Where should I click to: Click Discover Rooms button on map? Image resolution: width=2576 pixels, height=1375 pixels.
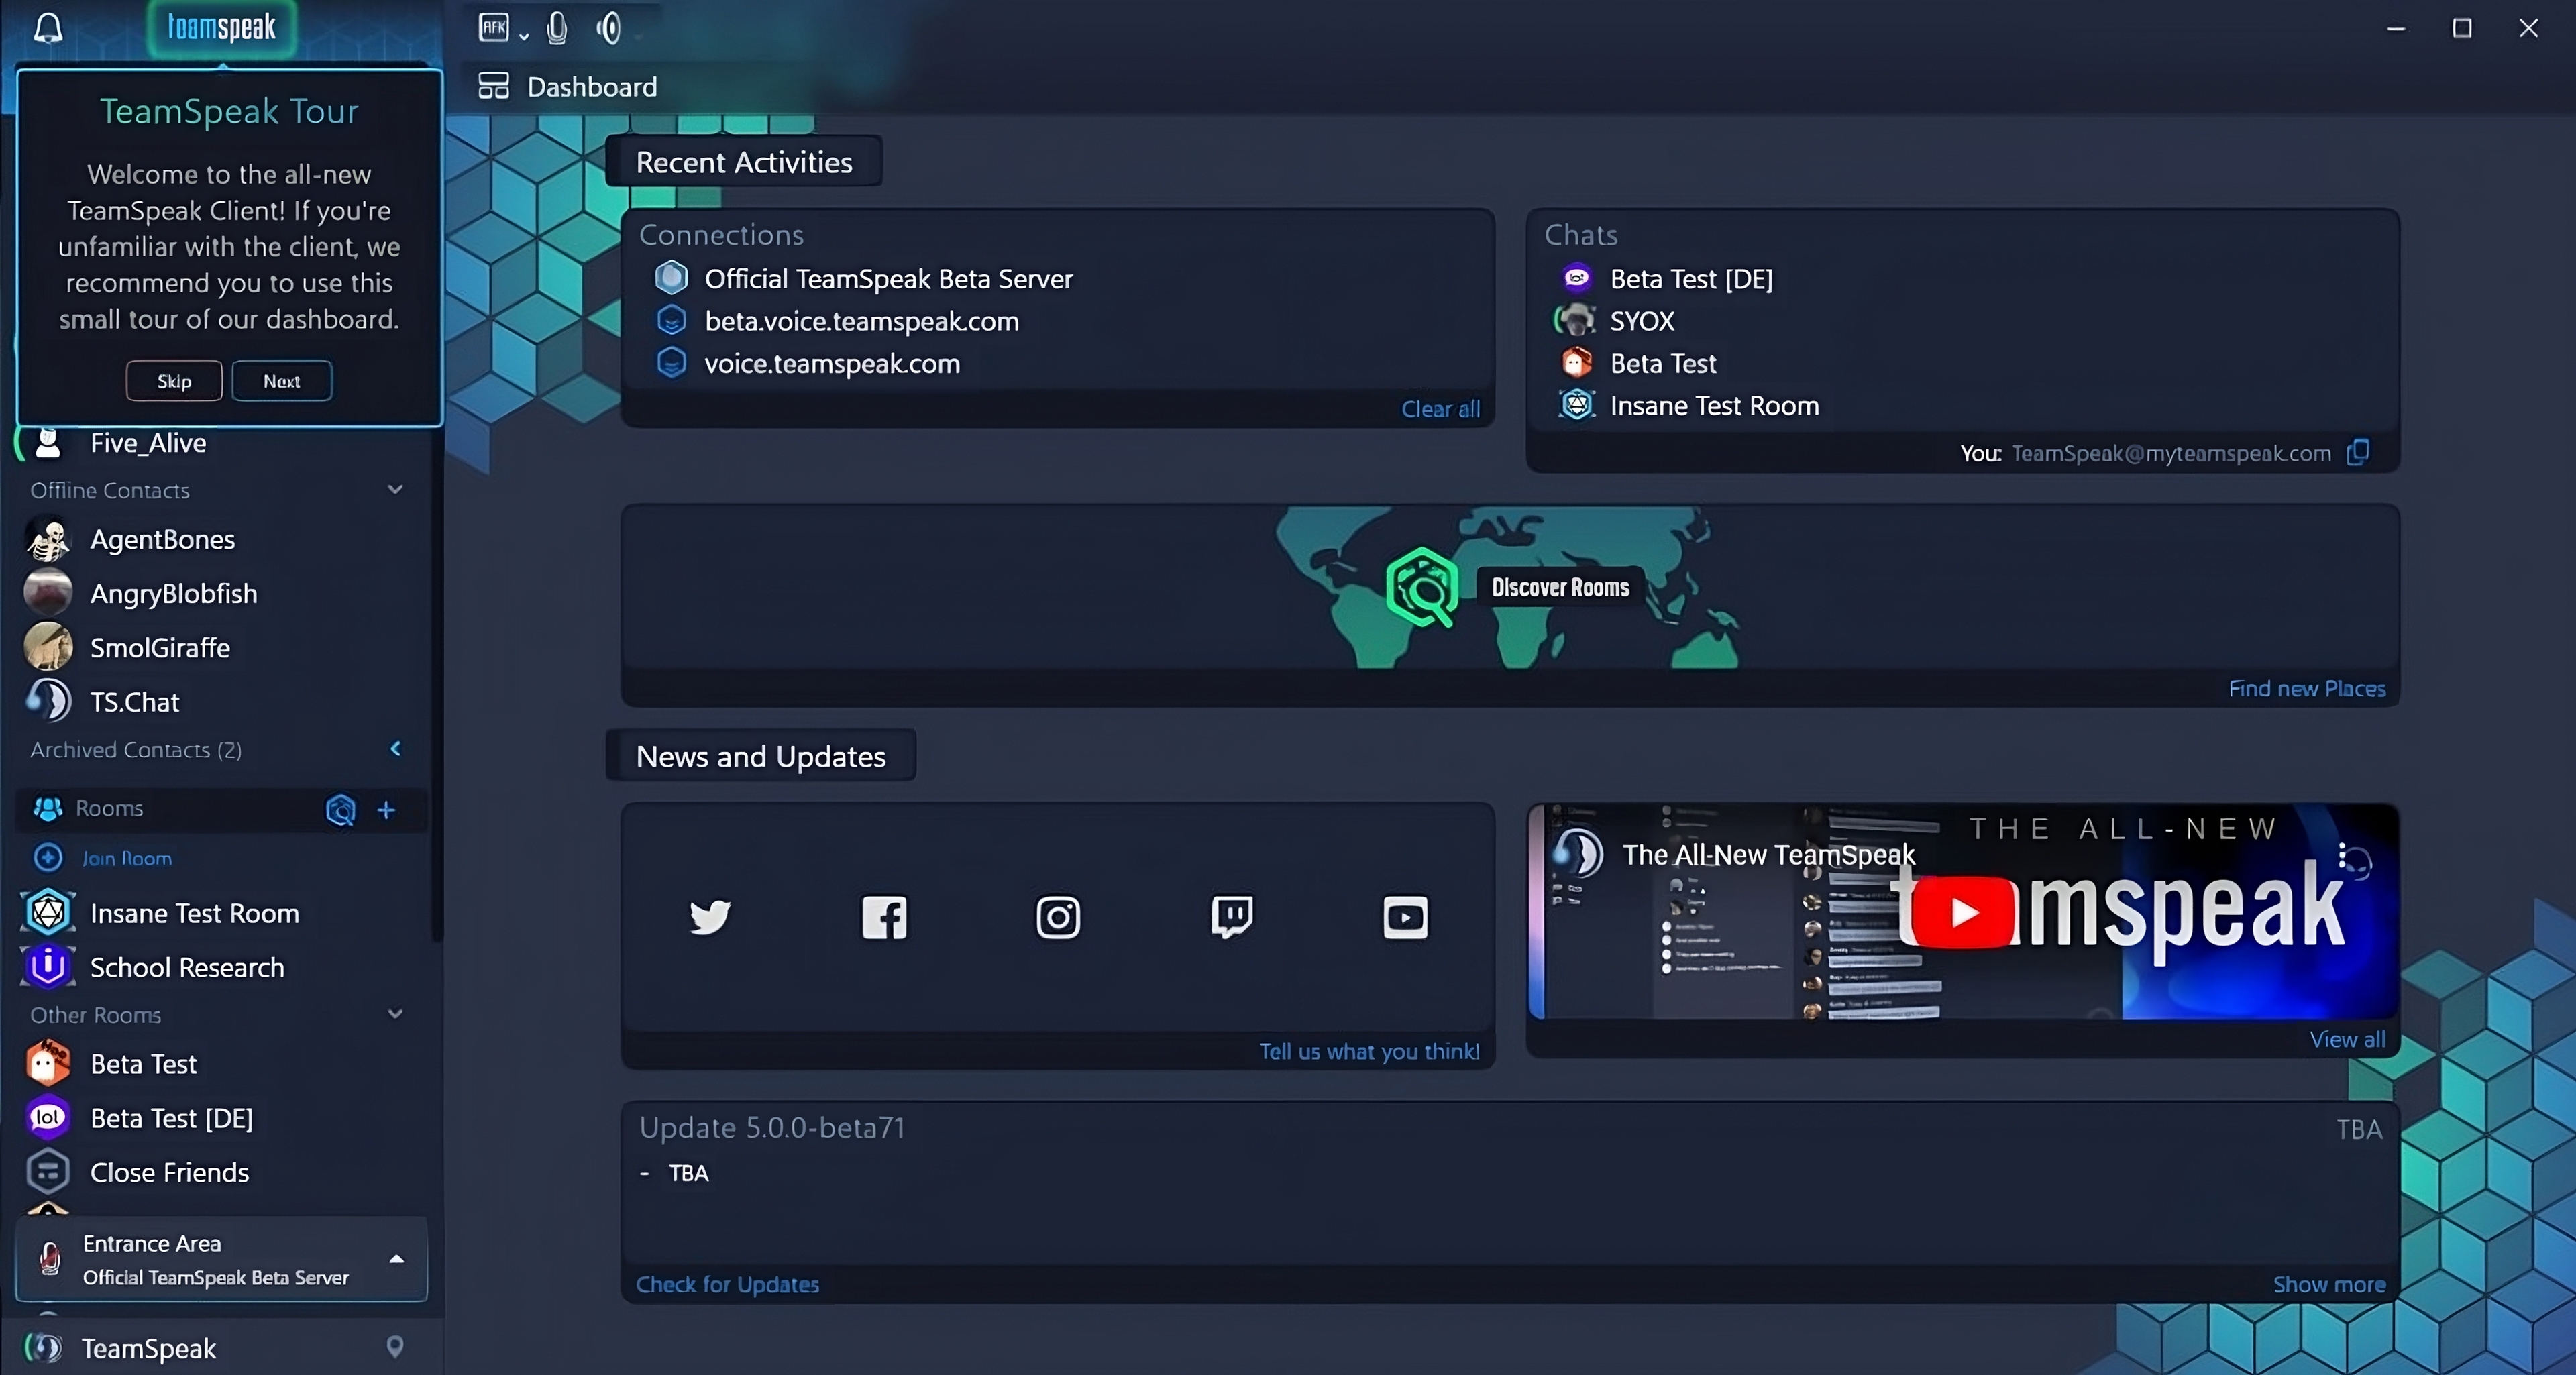pos(1560,587)
